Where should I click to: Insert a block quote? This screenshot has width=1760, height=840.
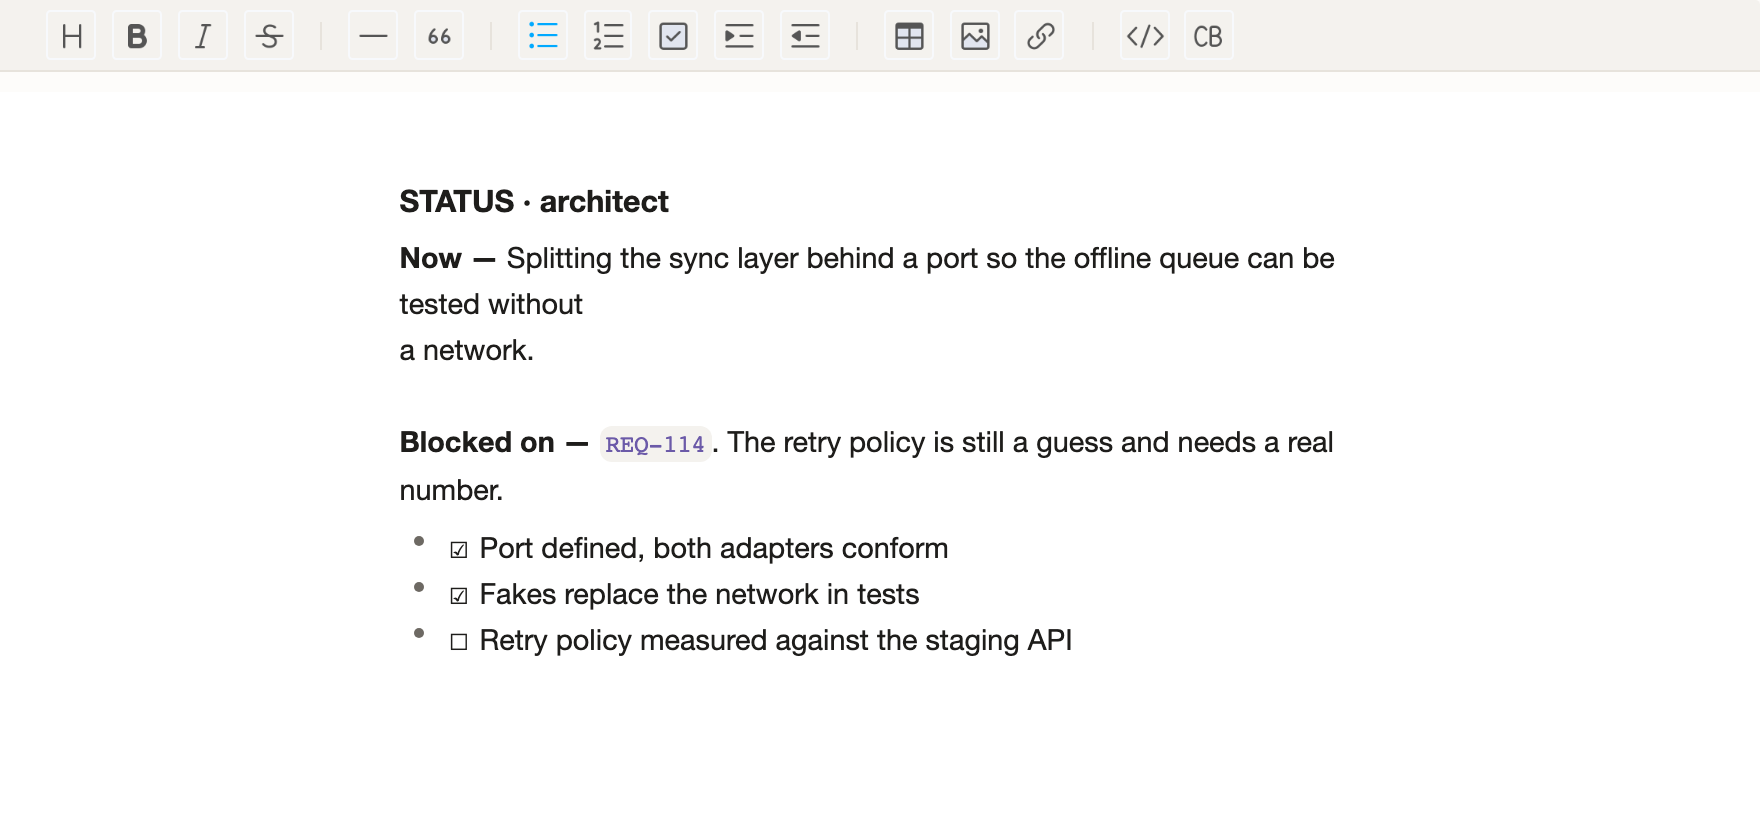pos(439,36)
